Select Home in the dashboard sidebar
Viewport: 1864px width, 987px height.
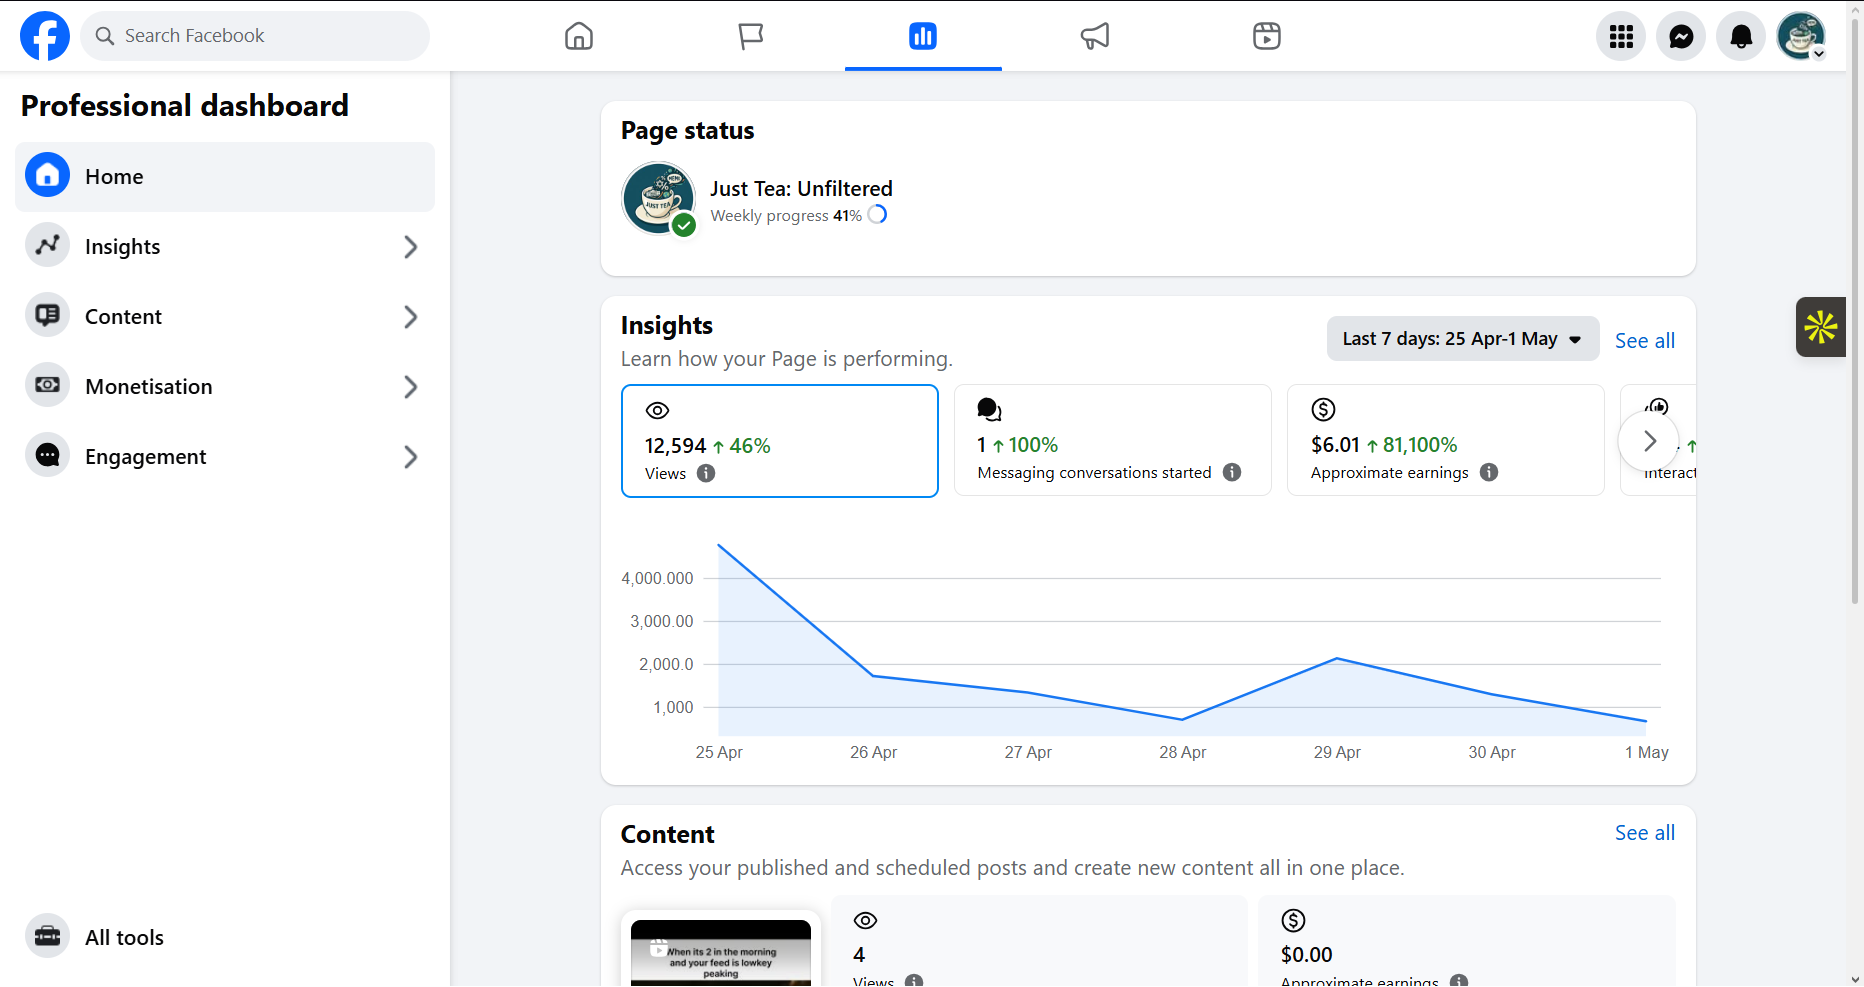coord(225,176)
